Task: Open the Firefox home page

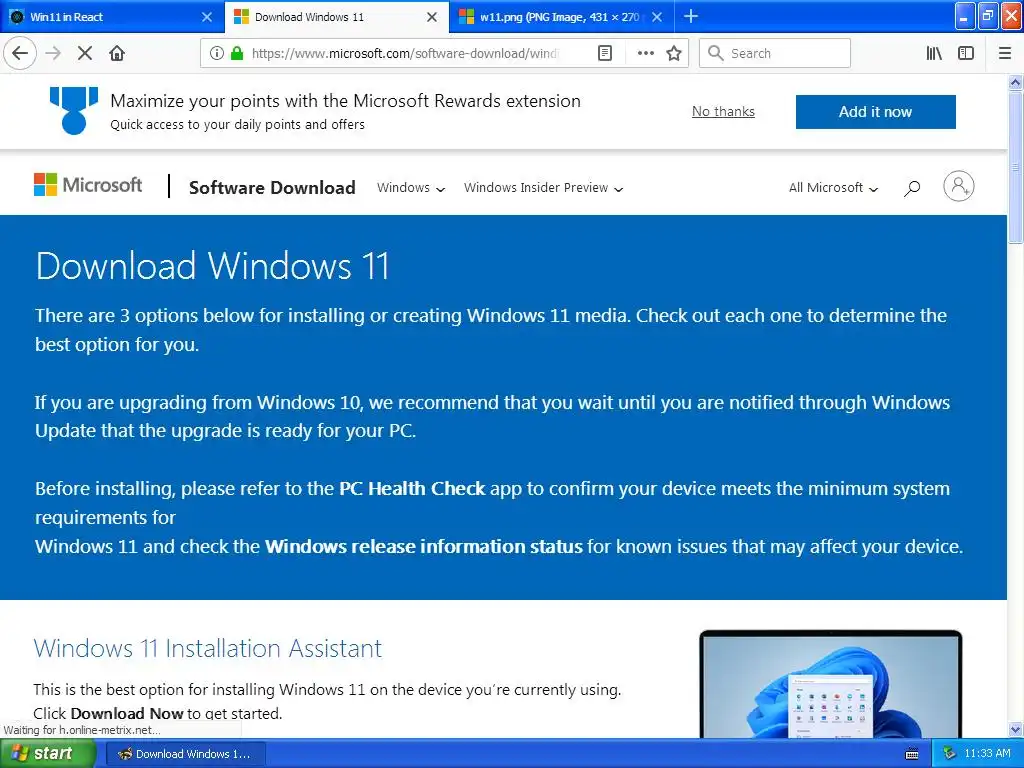Action: 117,53
